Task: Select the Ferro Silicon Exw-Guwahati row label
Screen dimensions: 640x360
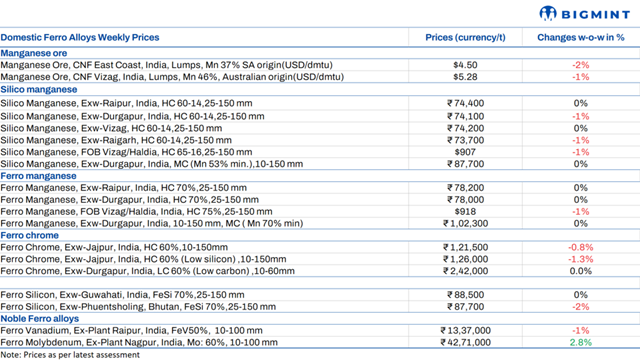Action: 122,295
